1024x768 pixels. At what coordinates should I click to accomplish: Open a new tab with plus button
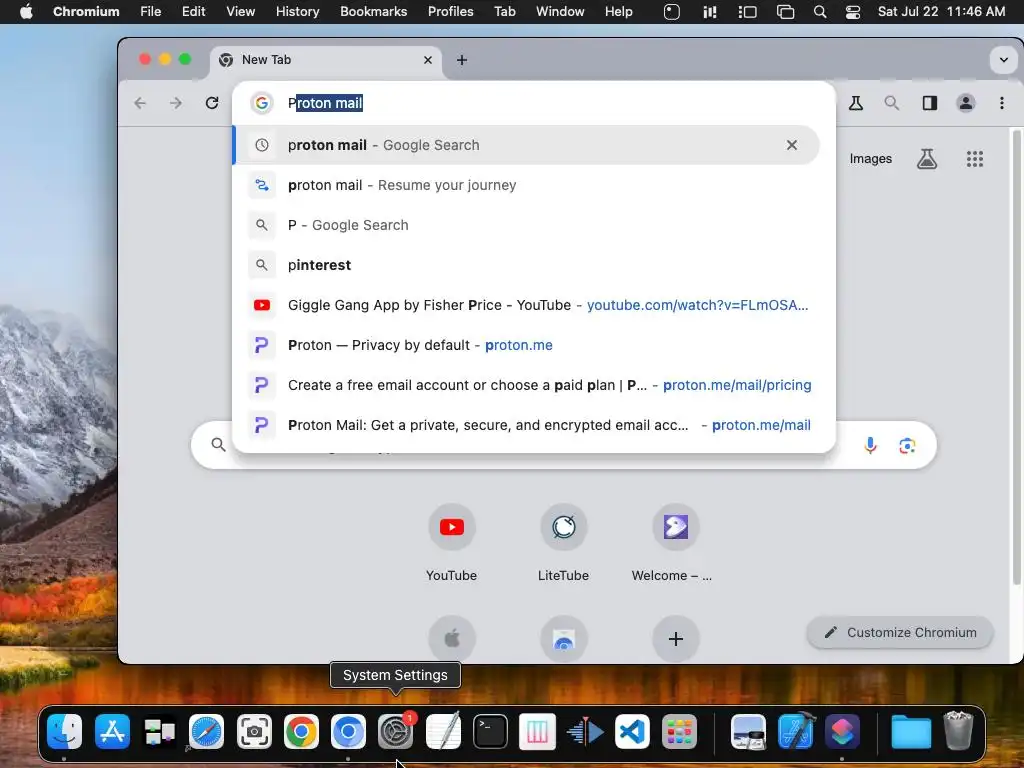(462, 60)
